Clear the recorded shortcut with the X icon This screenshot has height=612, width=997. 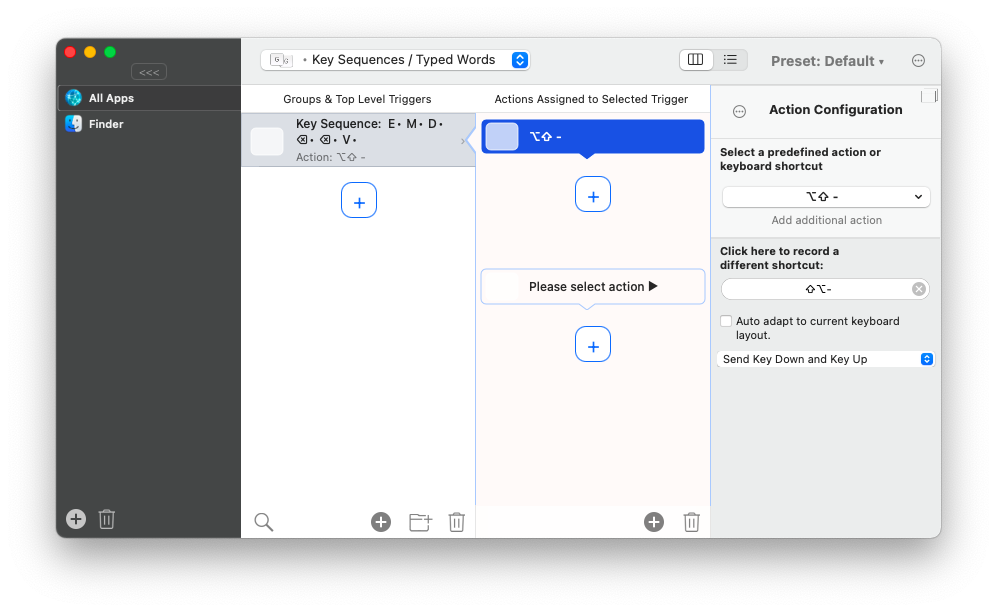coord(918,288)
